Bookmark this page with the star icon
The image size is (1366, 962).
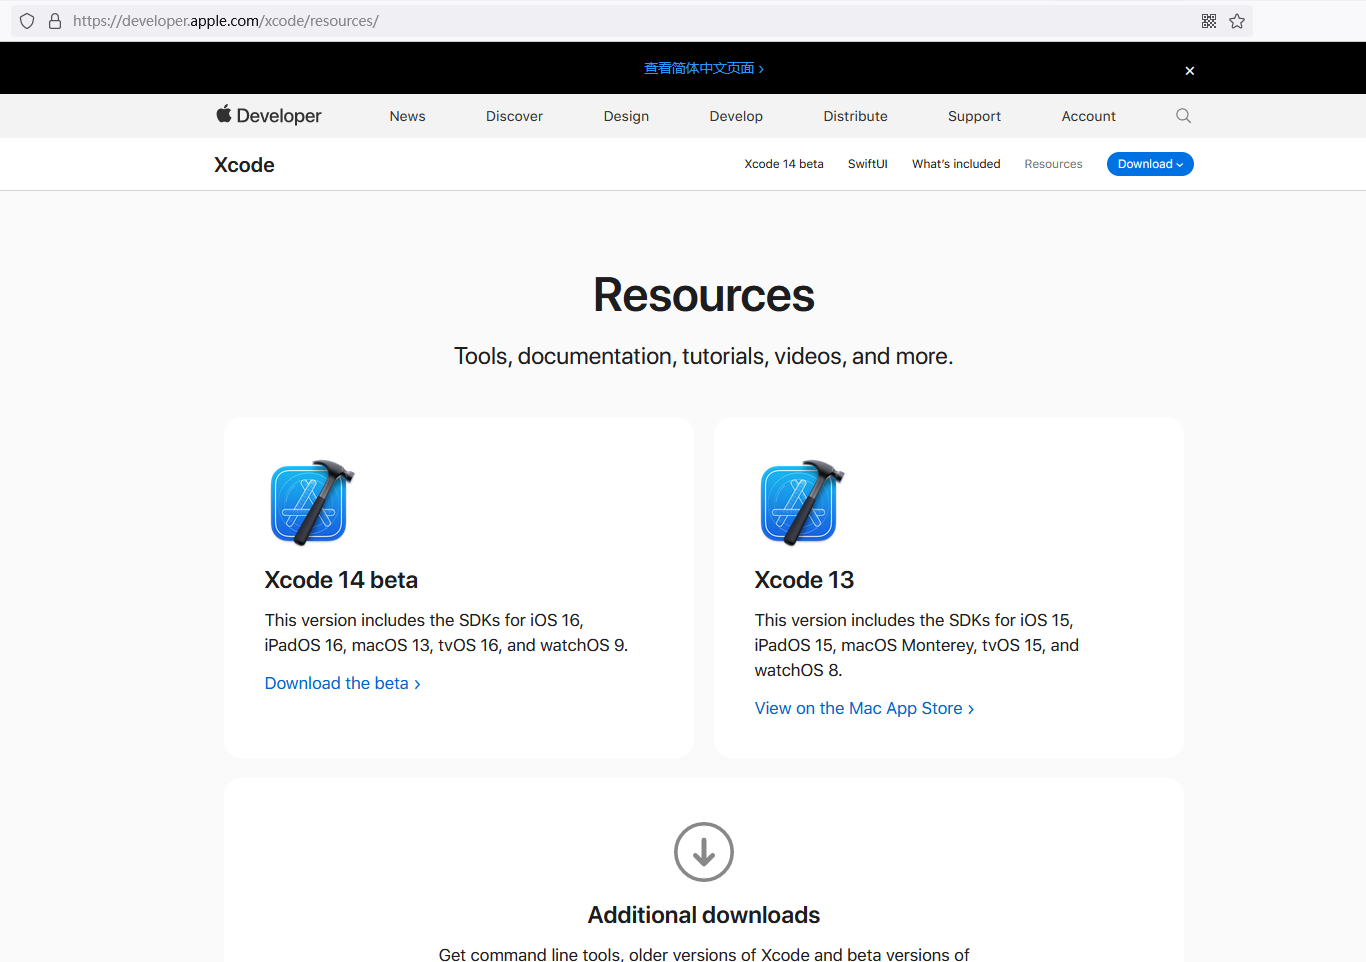pos(1237,21)
